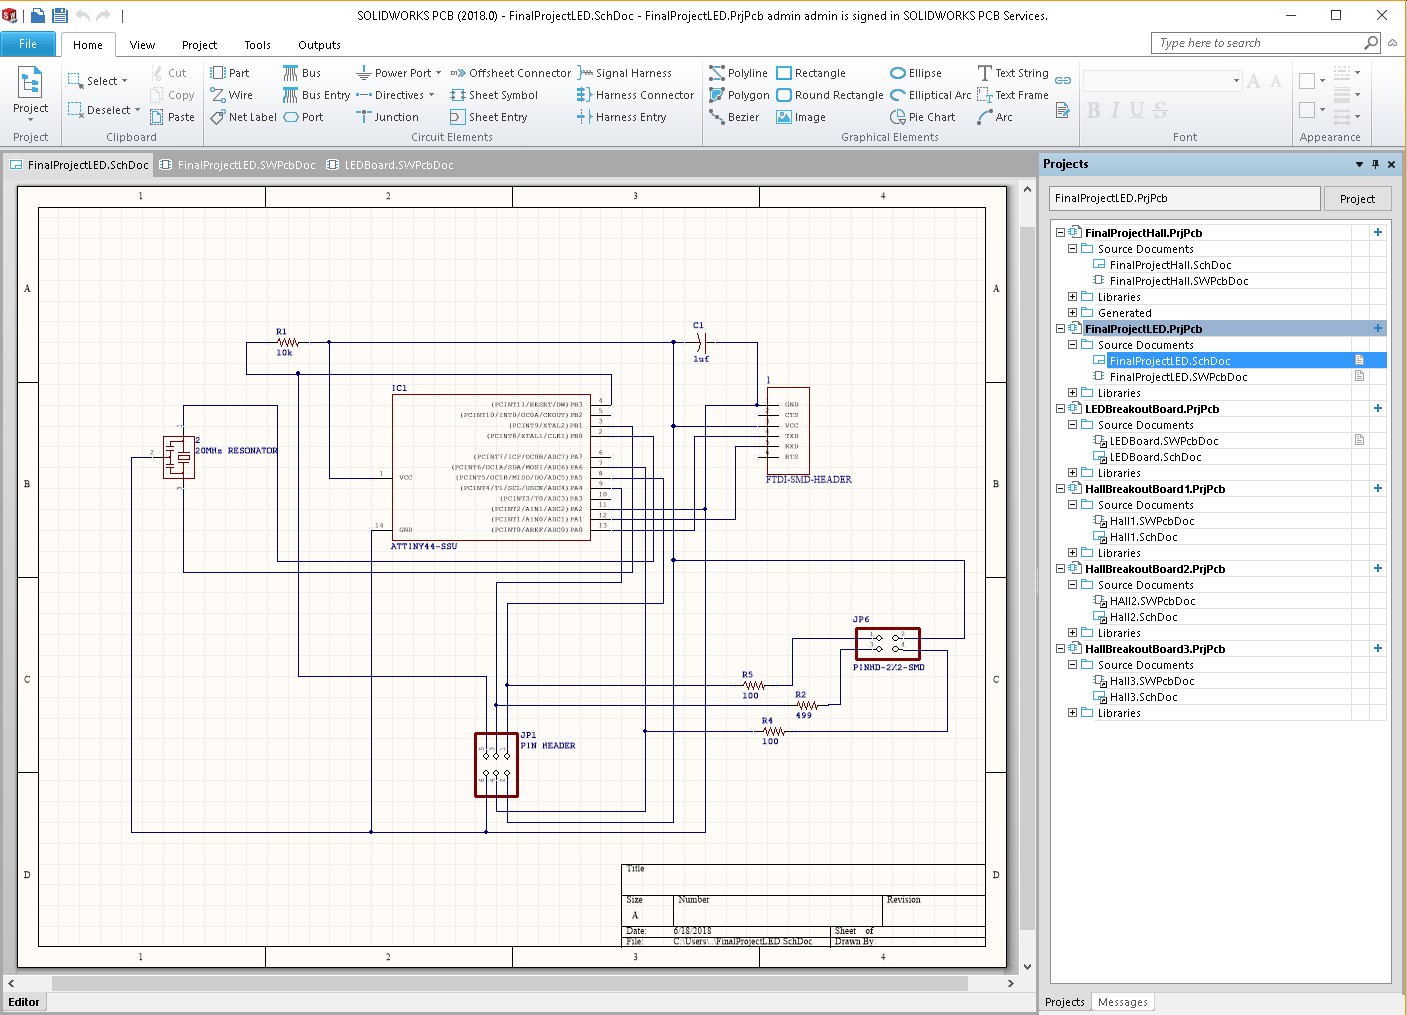Open the font name combo box

coord(1236,81)
